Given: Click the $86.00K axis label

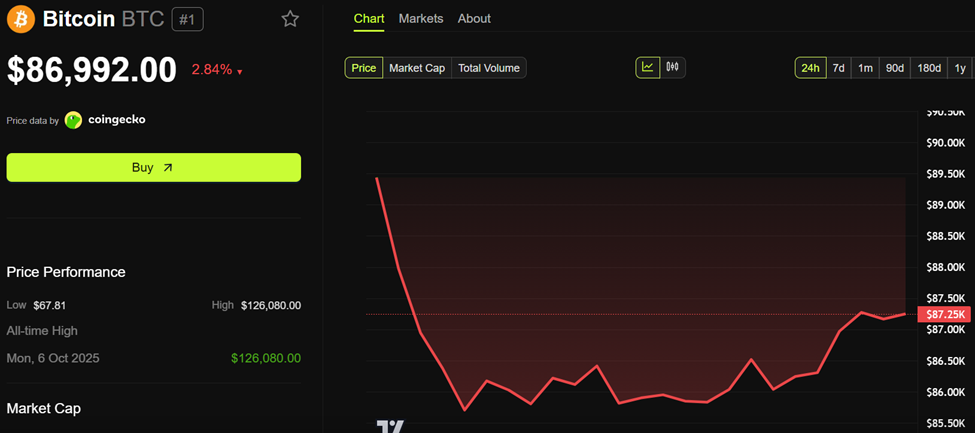Looking at the screenshot, I should (x=945, y=393).
